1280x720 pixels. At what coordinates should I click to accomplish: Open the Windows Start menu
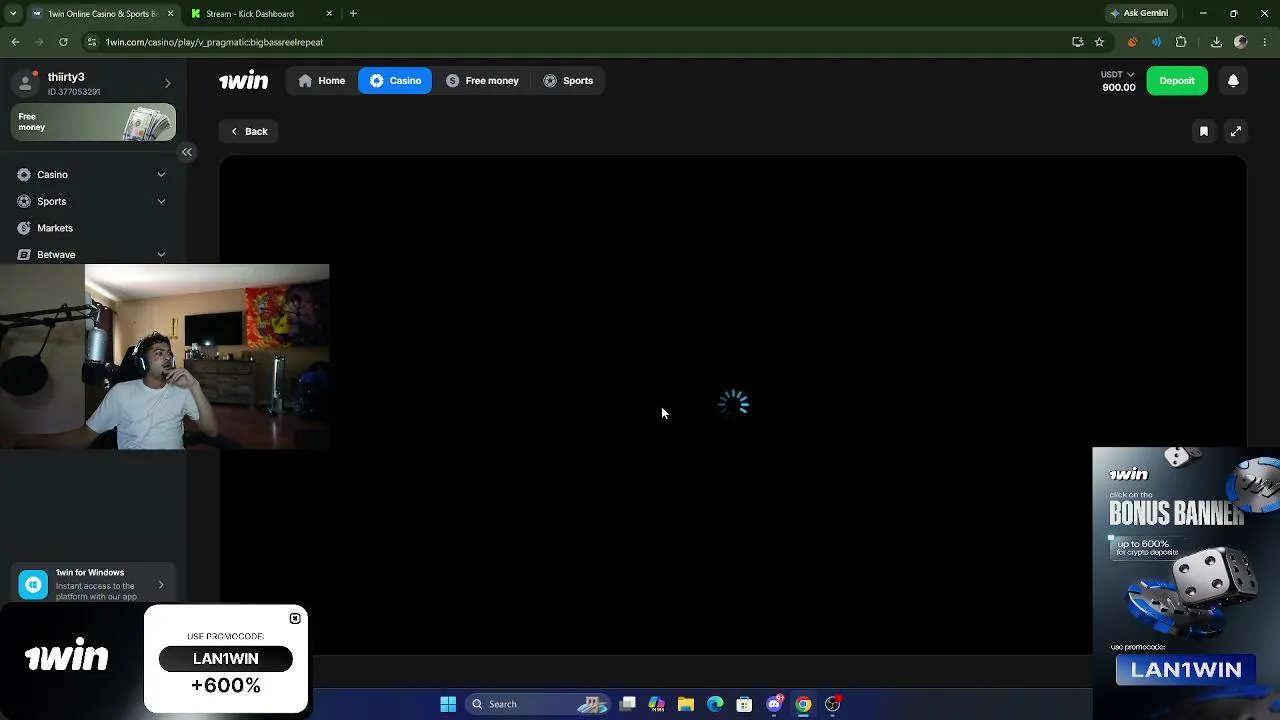click(448, 704)
